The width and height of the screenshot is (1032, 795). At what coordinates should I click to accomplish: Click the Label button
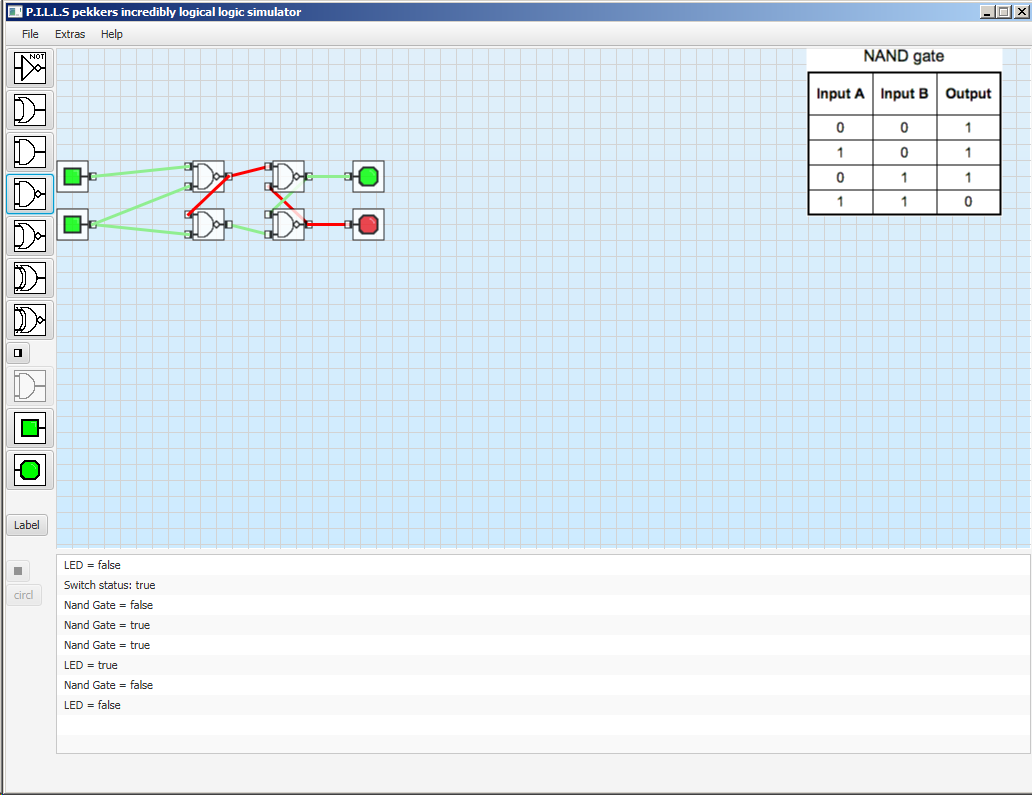pos(27,525)
